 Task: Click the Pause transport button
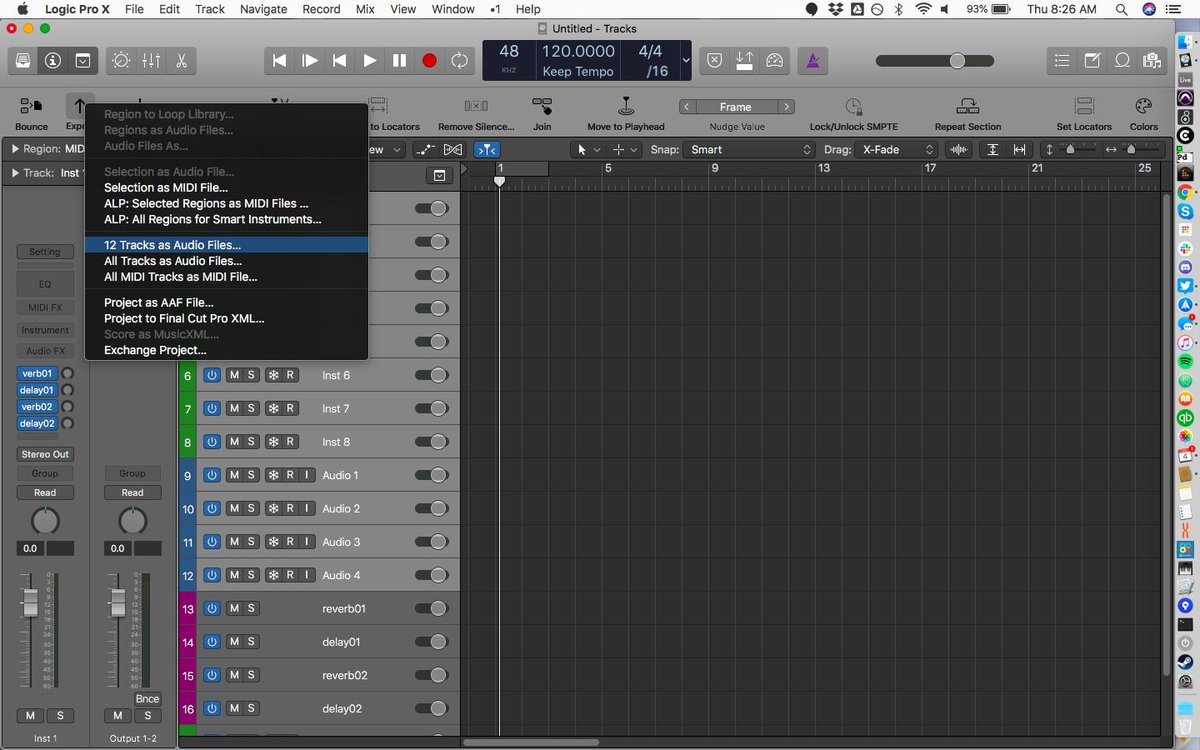[400, 60]
